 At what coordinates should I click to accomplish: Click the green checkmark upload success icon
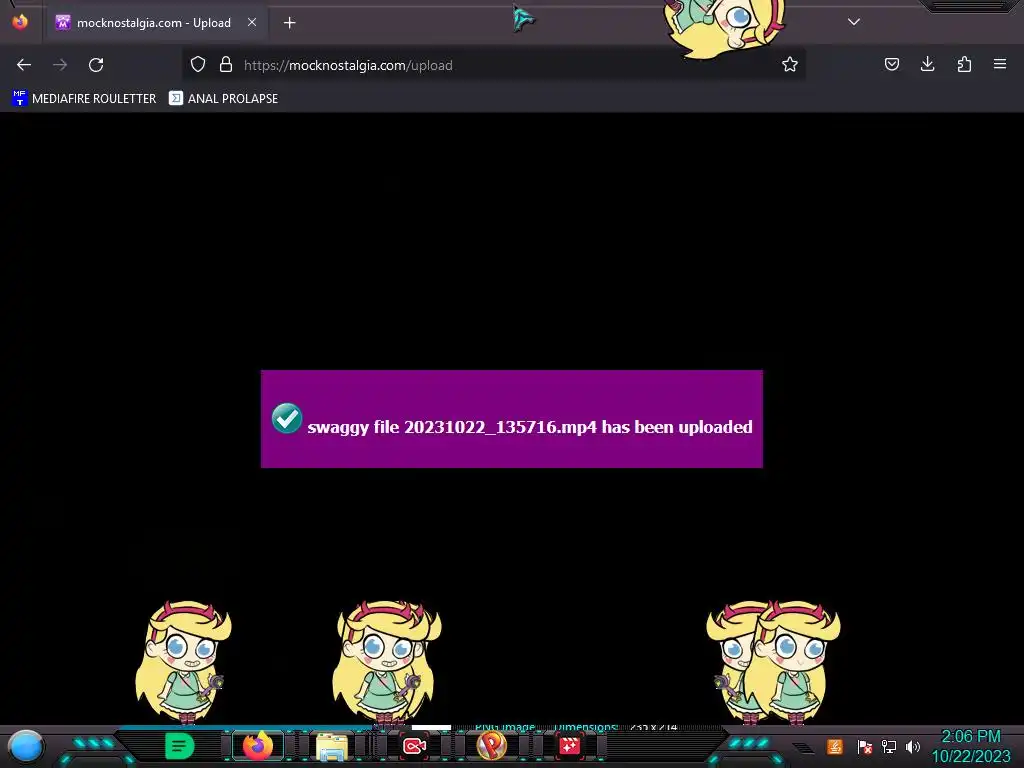point(287,419)
